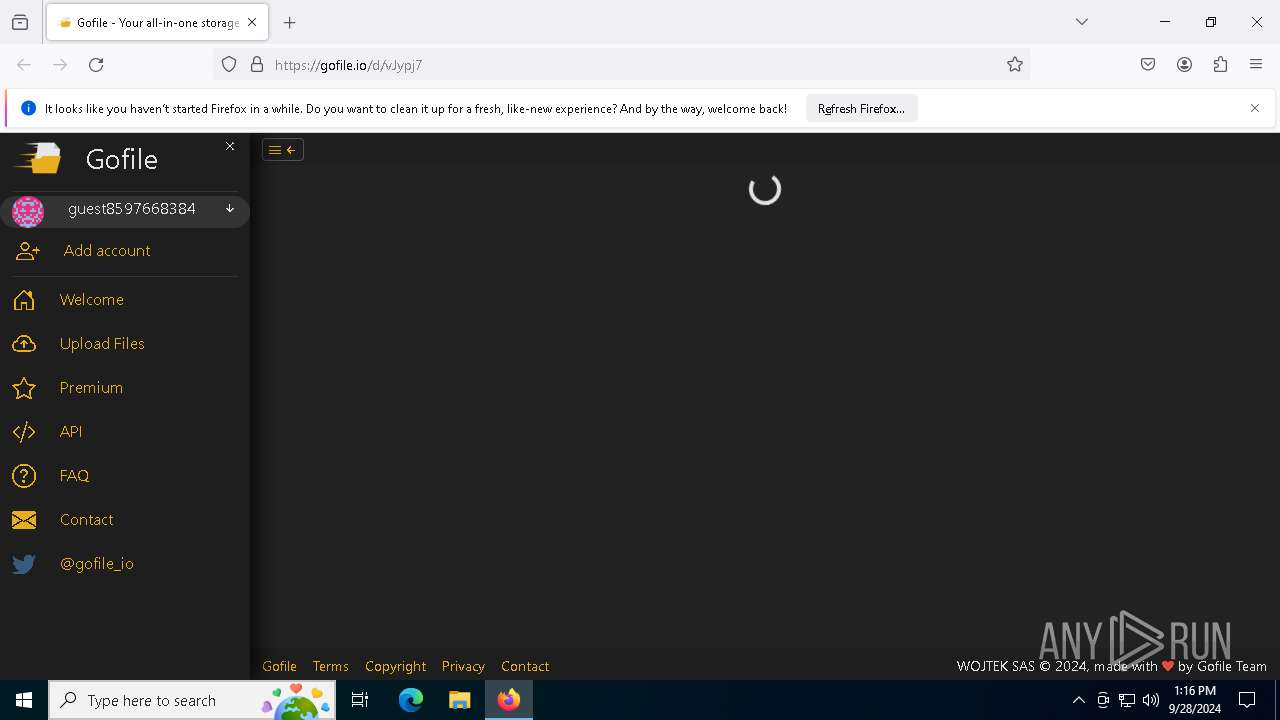
Task: Click the Premium star icon
Action: (24, 388)
